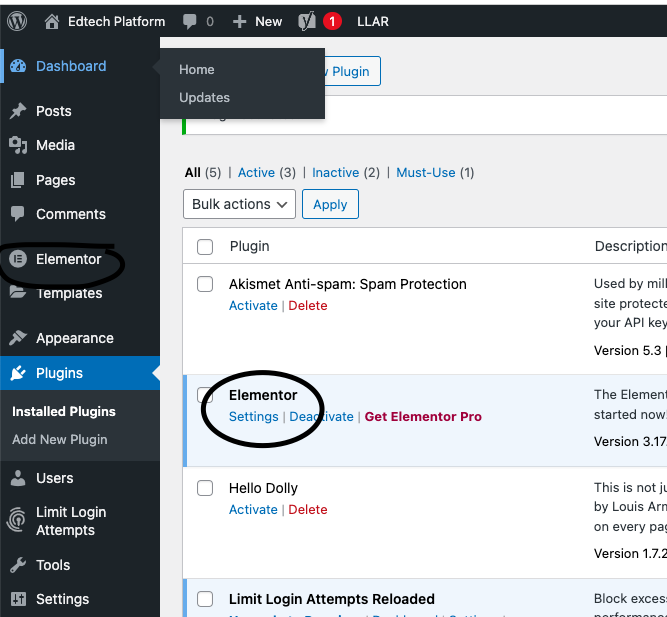Image resolution: width=667 pixels, height=617 pixels.
Task: Click the home icon beside Edtech Platform
Action: click(52, 21)
